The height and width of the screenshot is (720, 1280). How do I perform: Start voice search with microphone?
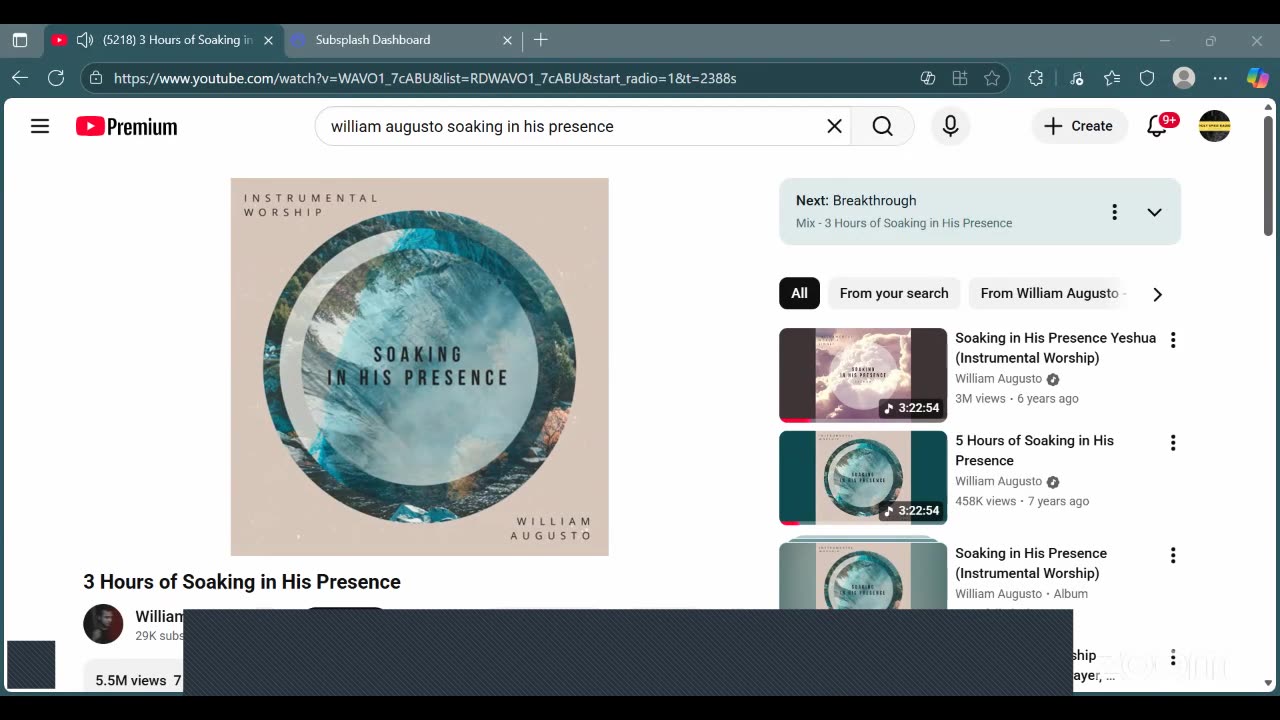(x=950, y=126)
